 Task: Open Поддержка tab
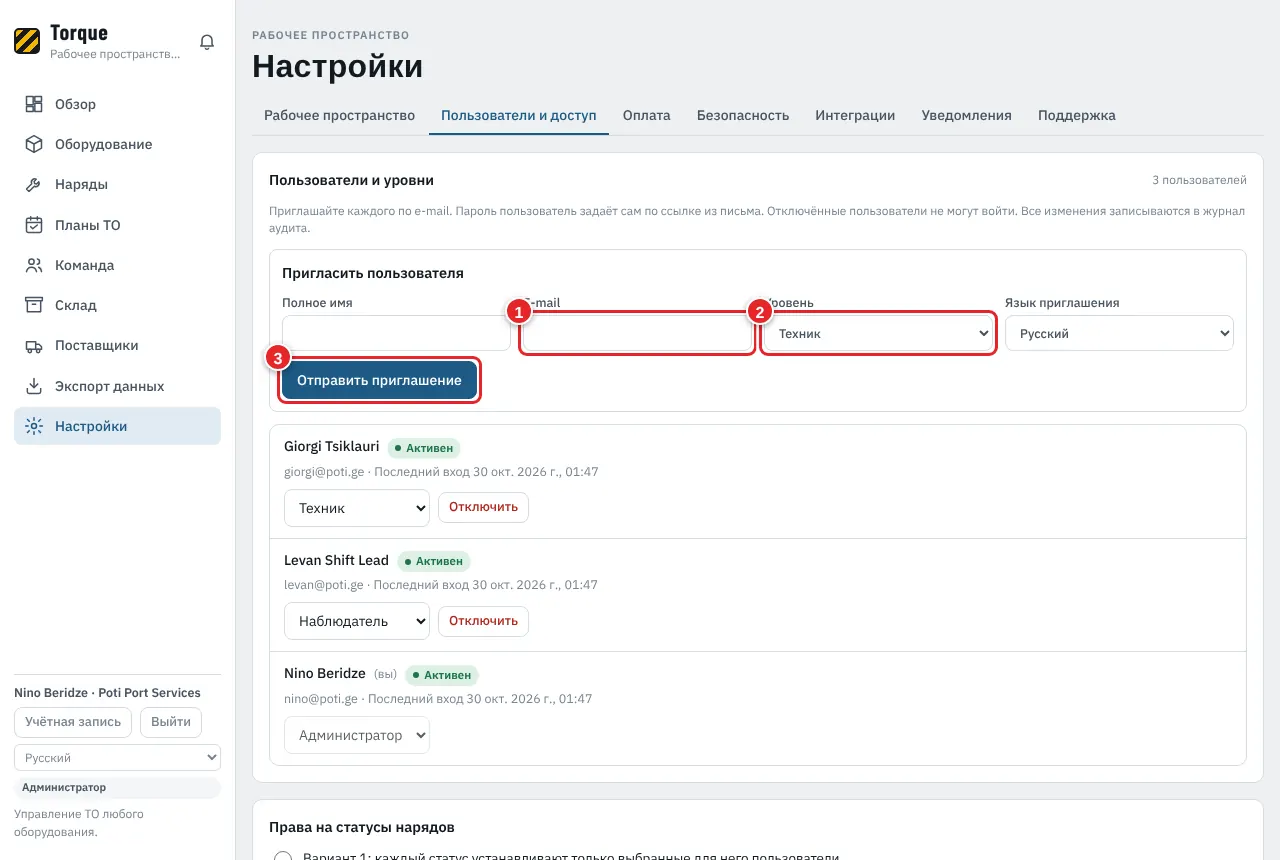click(1077, 115)
